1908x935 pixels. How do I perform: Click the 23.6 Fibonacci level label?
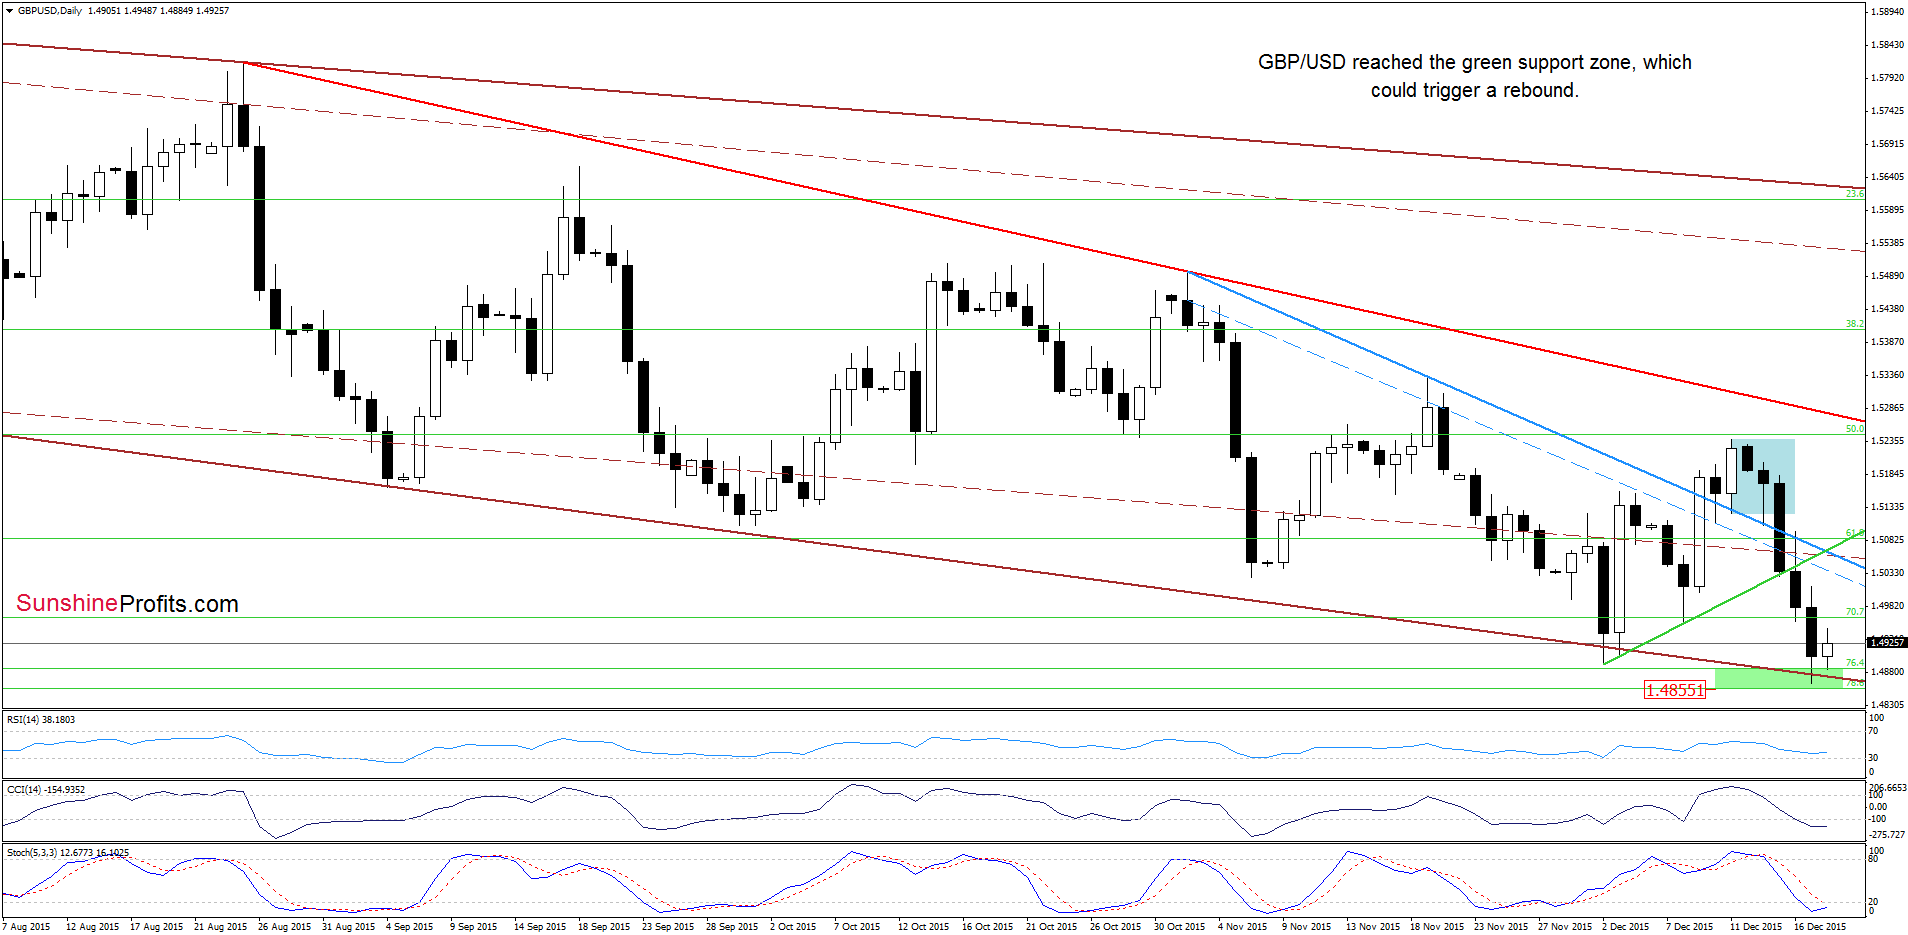point(1854,194)
